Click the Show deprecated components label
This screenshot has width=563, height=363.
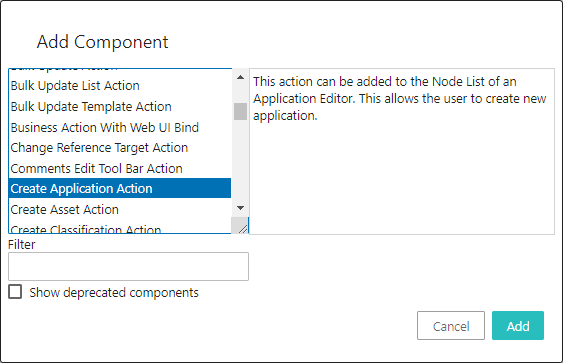click(114, 293)
